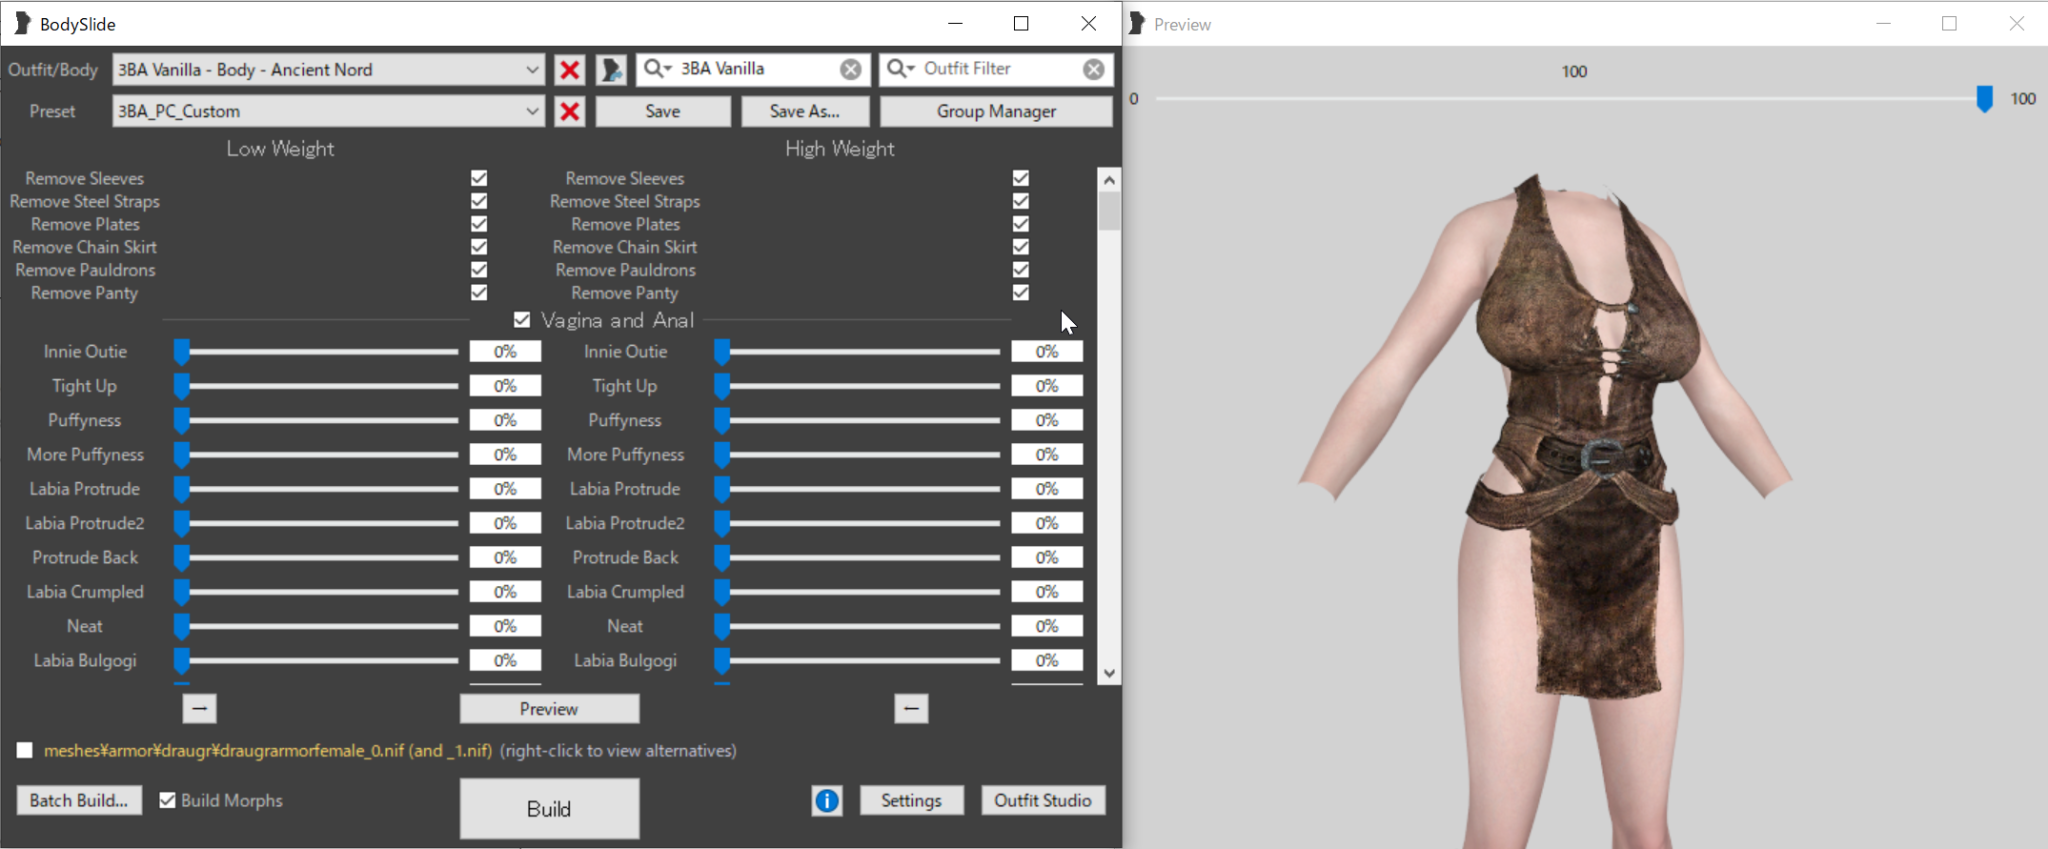The image size is (2048, 849).
Task: Open the Settings dialog
Action: pyautogui.click(x=911, y=800)
